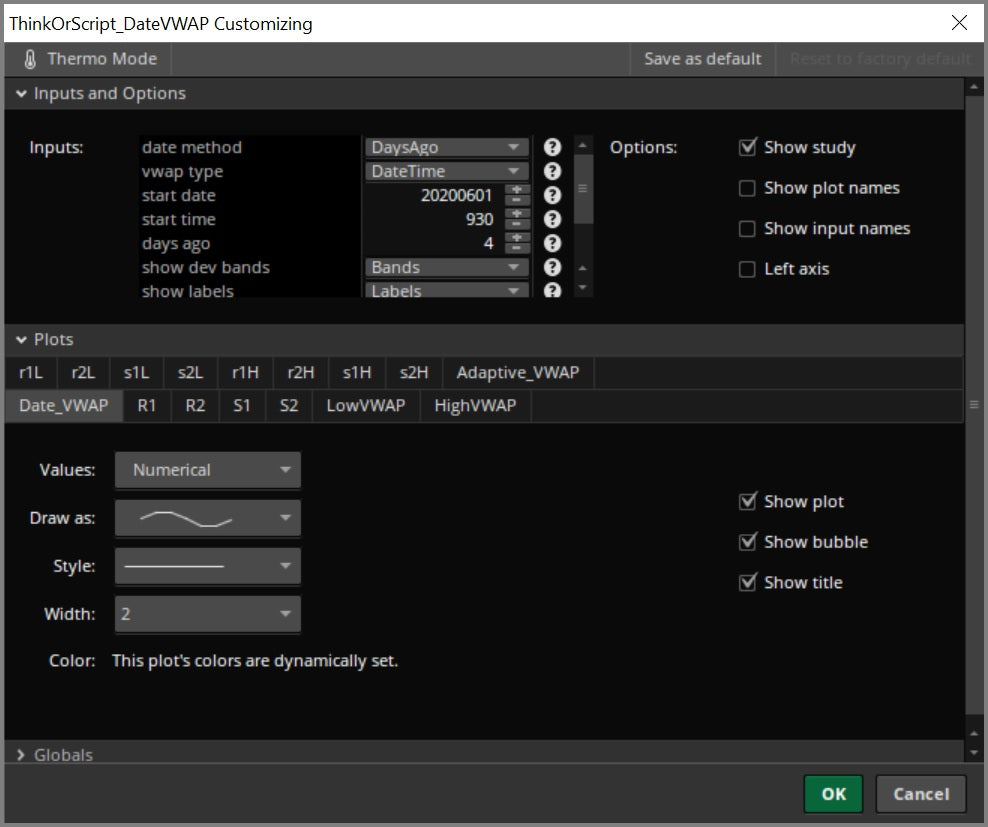This screenshot has height=827, width=988.
Task: Open the date method DaysAgo dropdown
Action: tap(447, 147)
